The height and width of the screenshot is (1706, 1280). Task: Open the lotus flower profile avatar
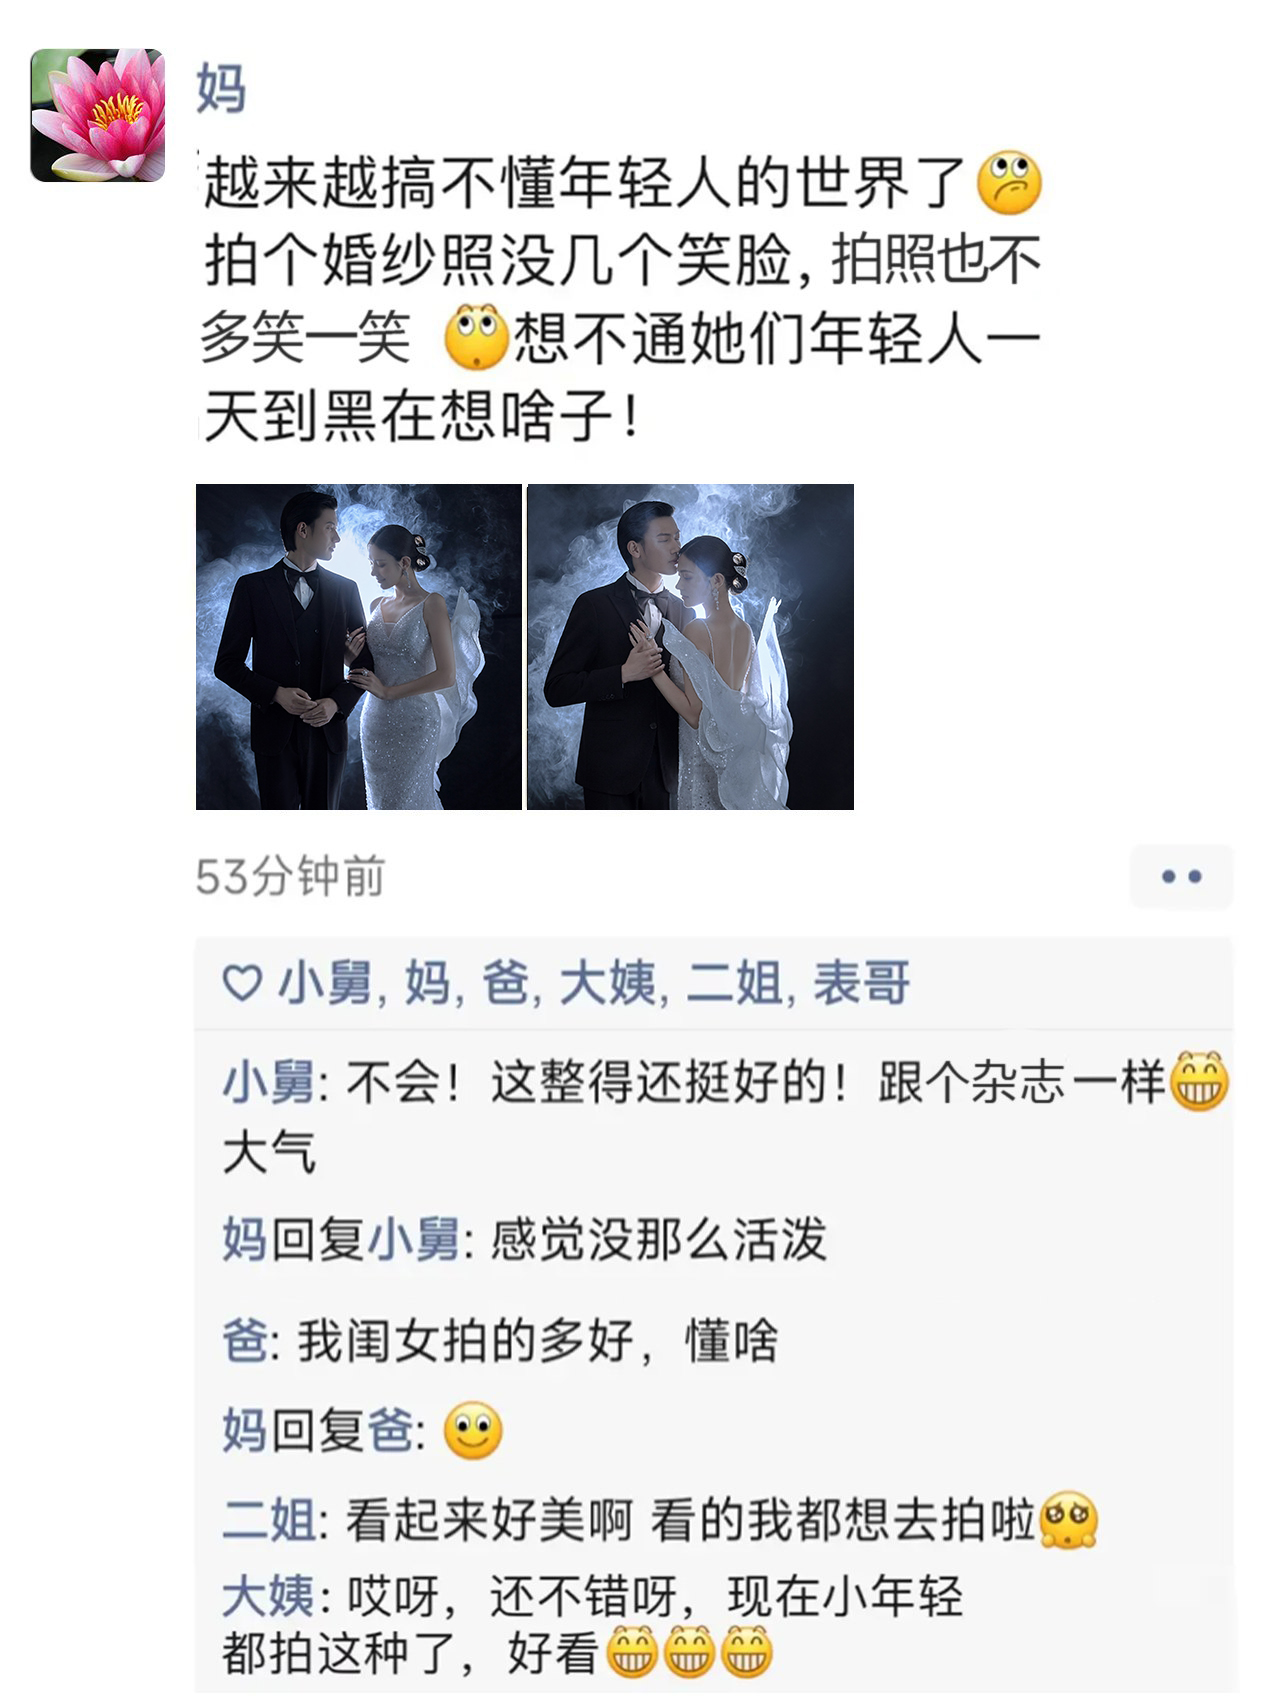97,115
